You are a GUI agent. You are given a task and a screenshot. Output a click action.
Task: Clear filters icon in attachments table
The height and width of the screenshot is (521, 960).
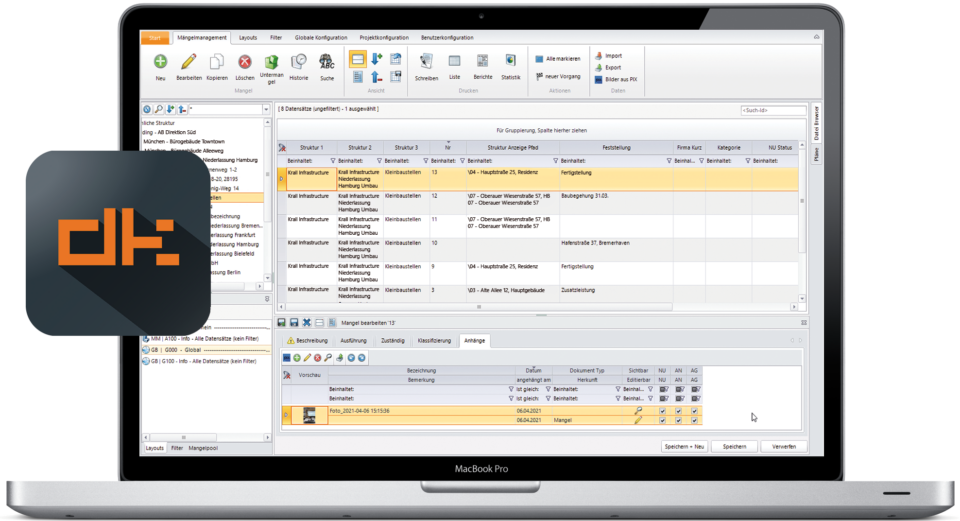tap(287, 375)
